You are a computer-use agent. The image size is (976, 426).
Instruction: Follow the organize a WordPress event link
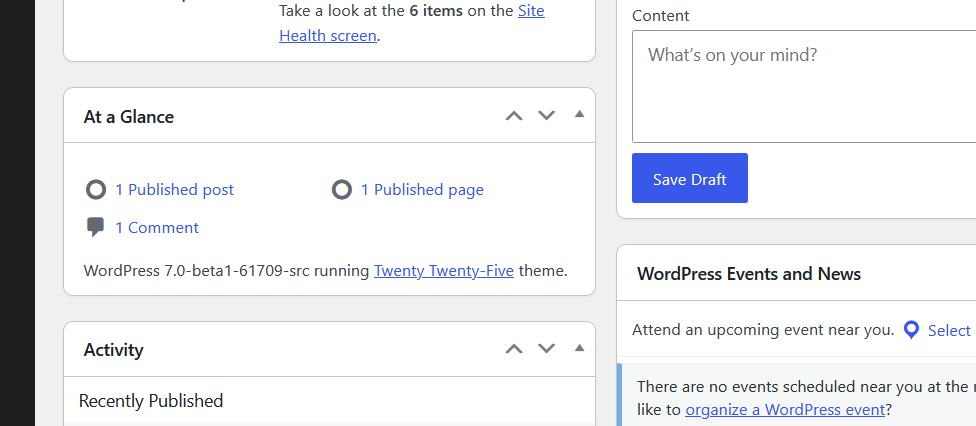point(785,409)
